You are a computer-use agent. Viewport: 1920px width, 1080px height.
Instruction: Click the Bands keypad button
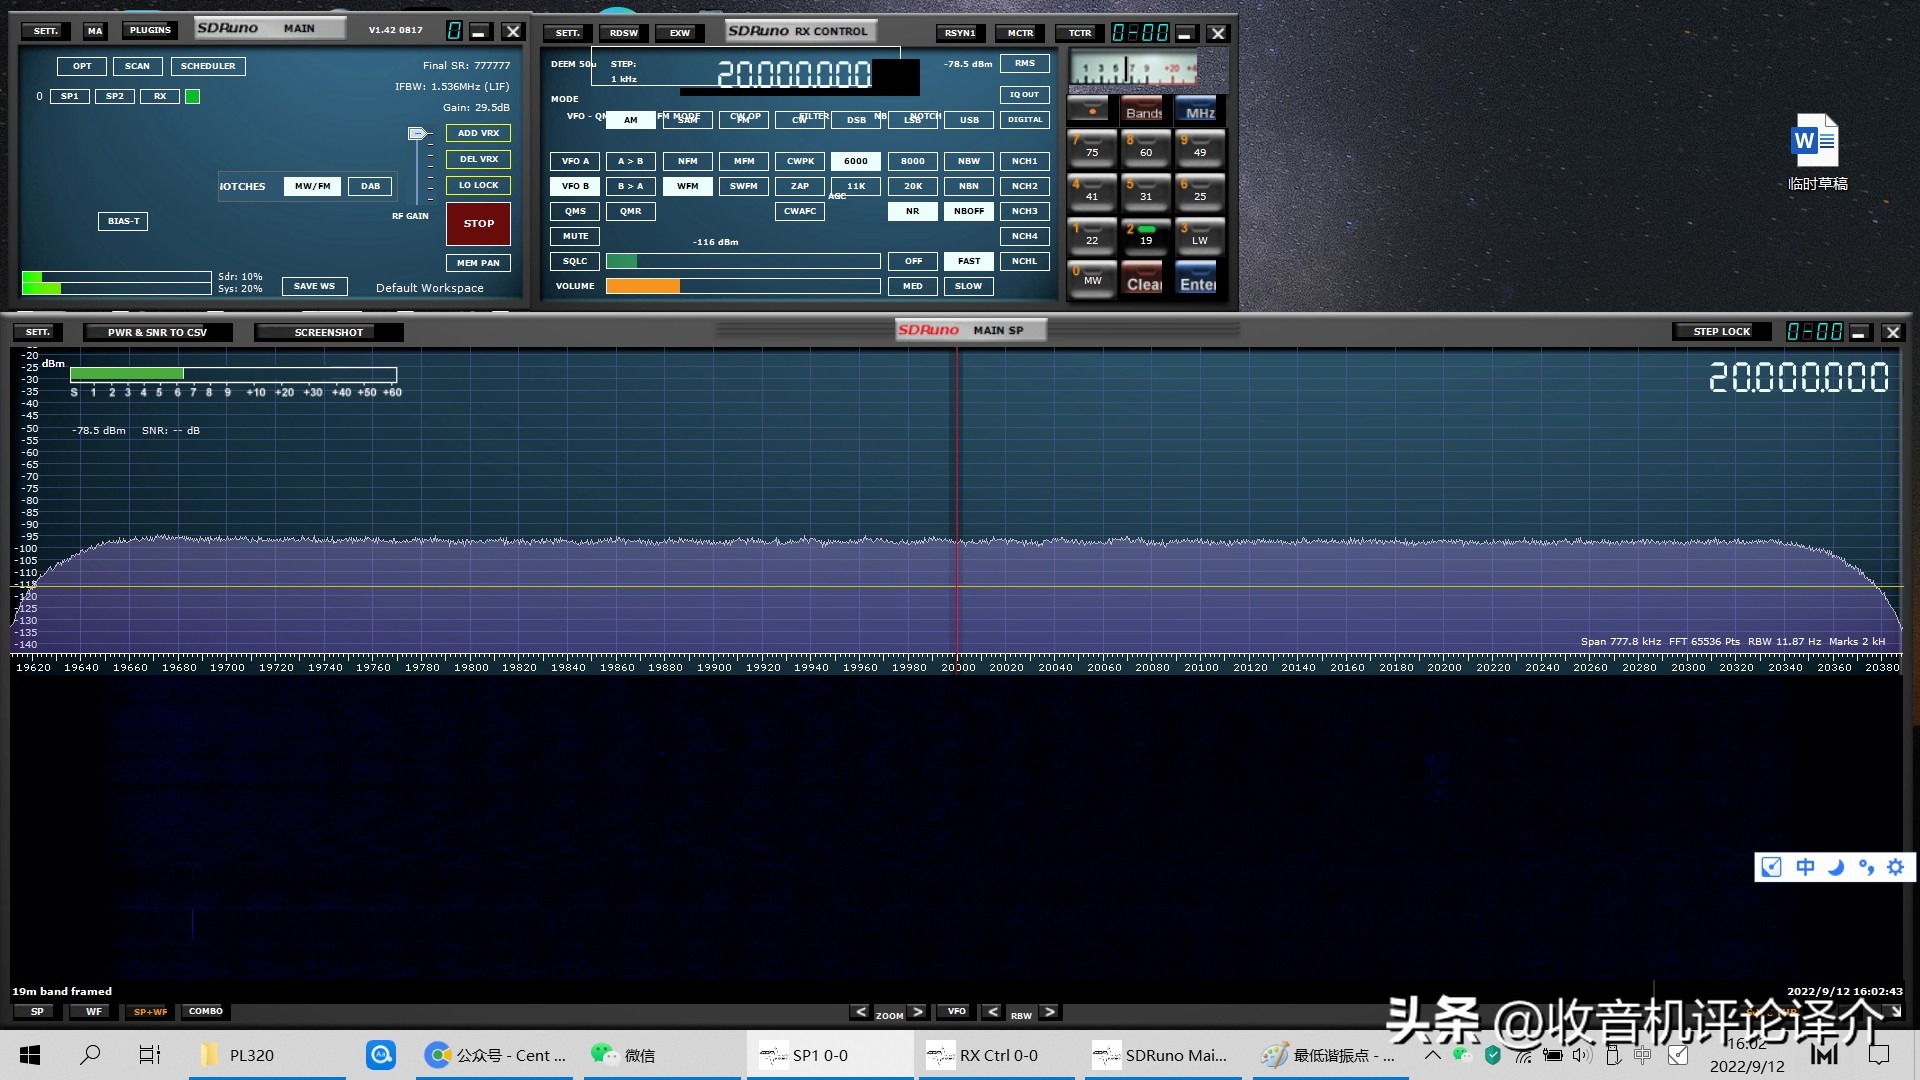(1143, 110)
